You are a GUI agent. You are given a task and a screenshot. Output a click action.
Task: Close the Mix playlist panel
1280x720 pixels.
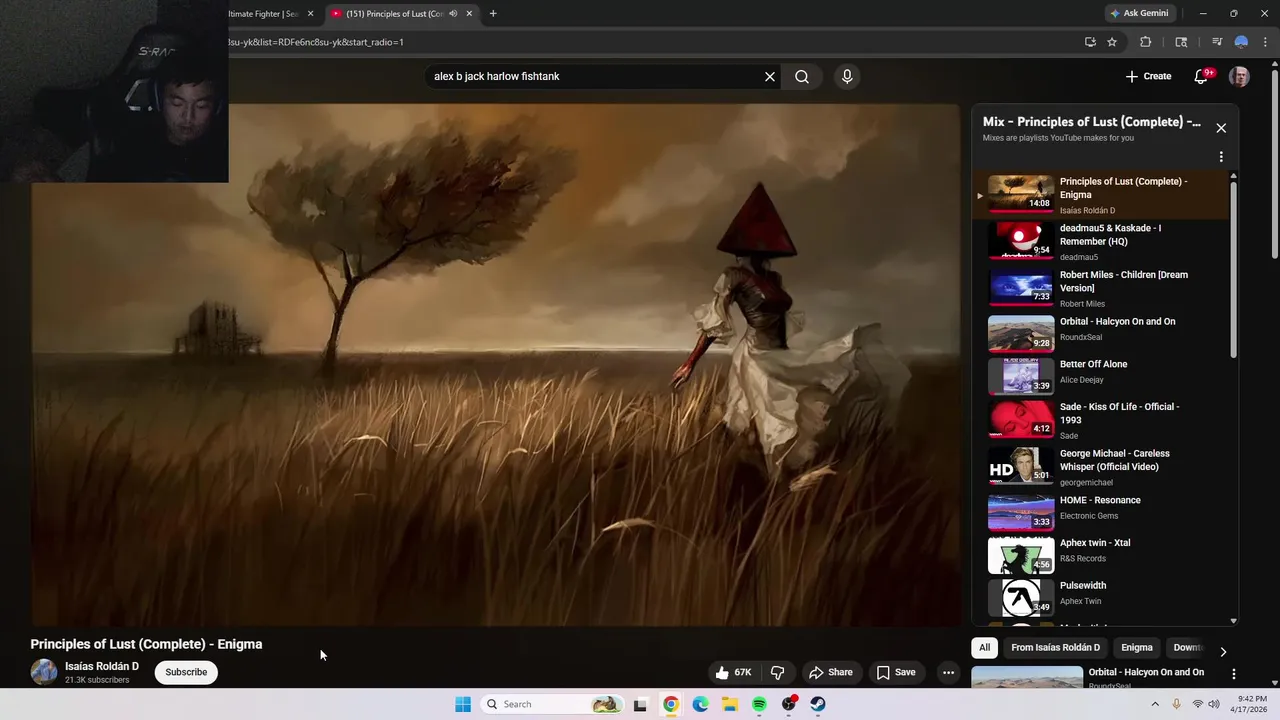(x=1221, y=128)
